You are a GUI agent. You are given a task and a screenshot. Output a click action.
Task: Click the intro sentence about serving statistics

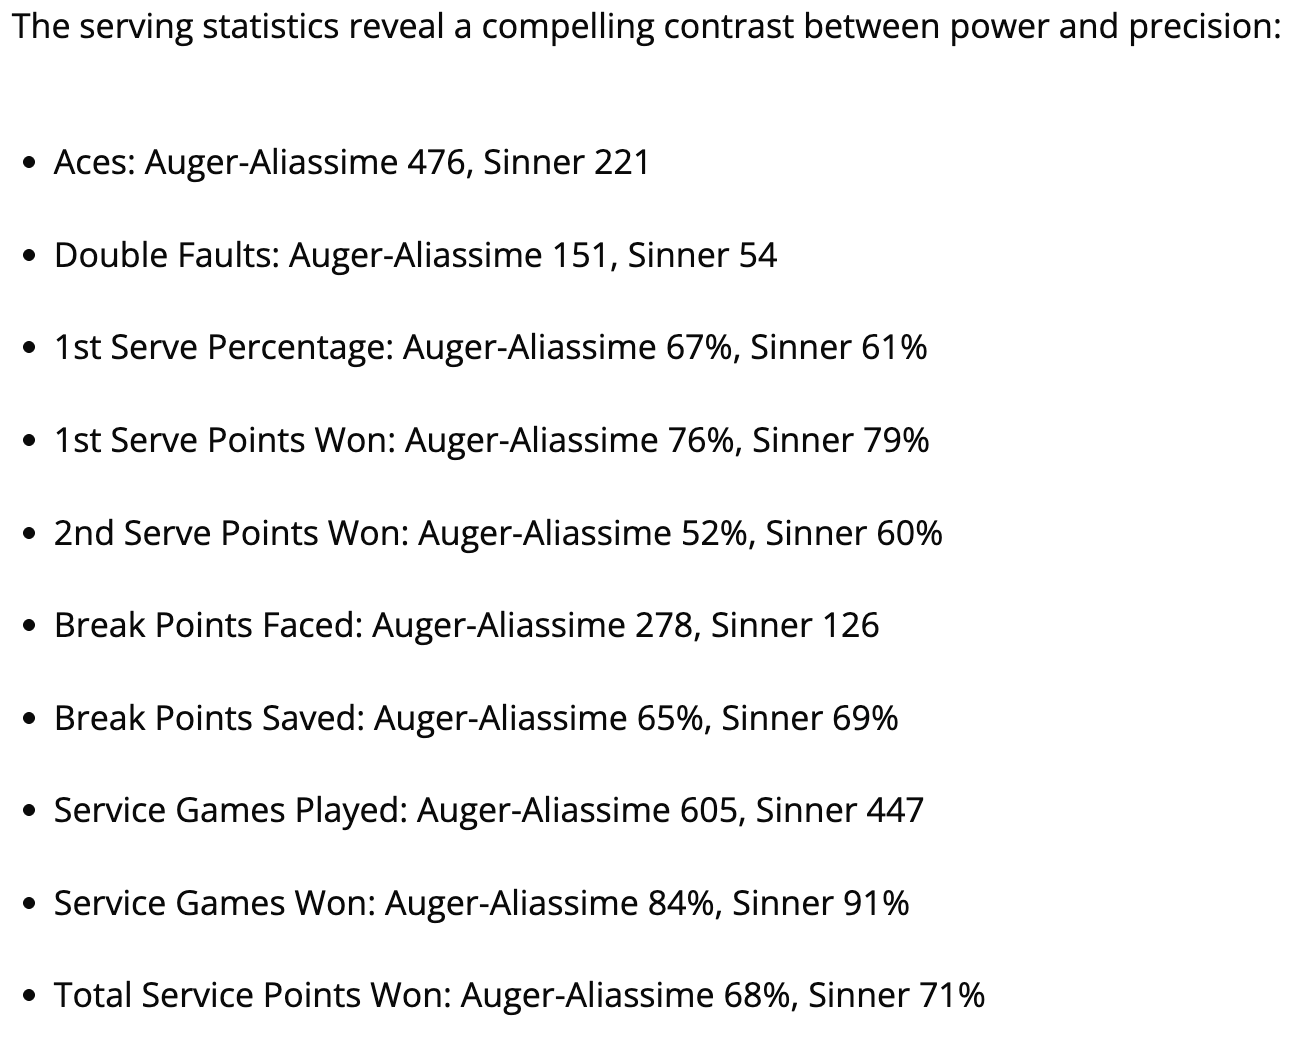point(646,26)
